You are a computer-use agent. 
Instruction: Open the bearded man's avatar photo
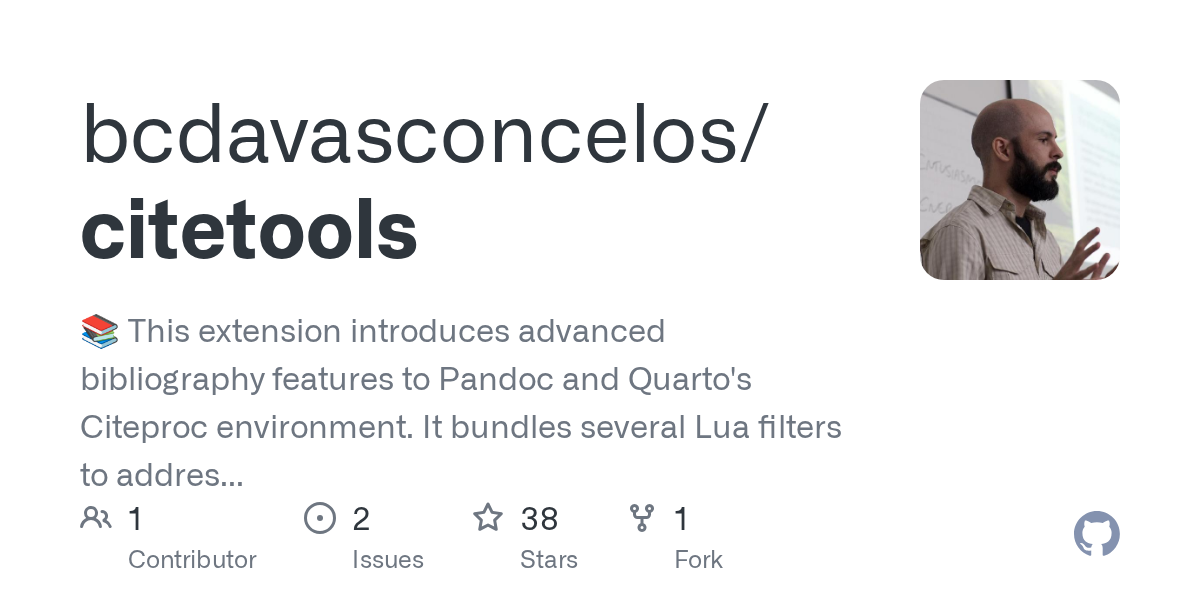pos(1019,180)
